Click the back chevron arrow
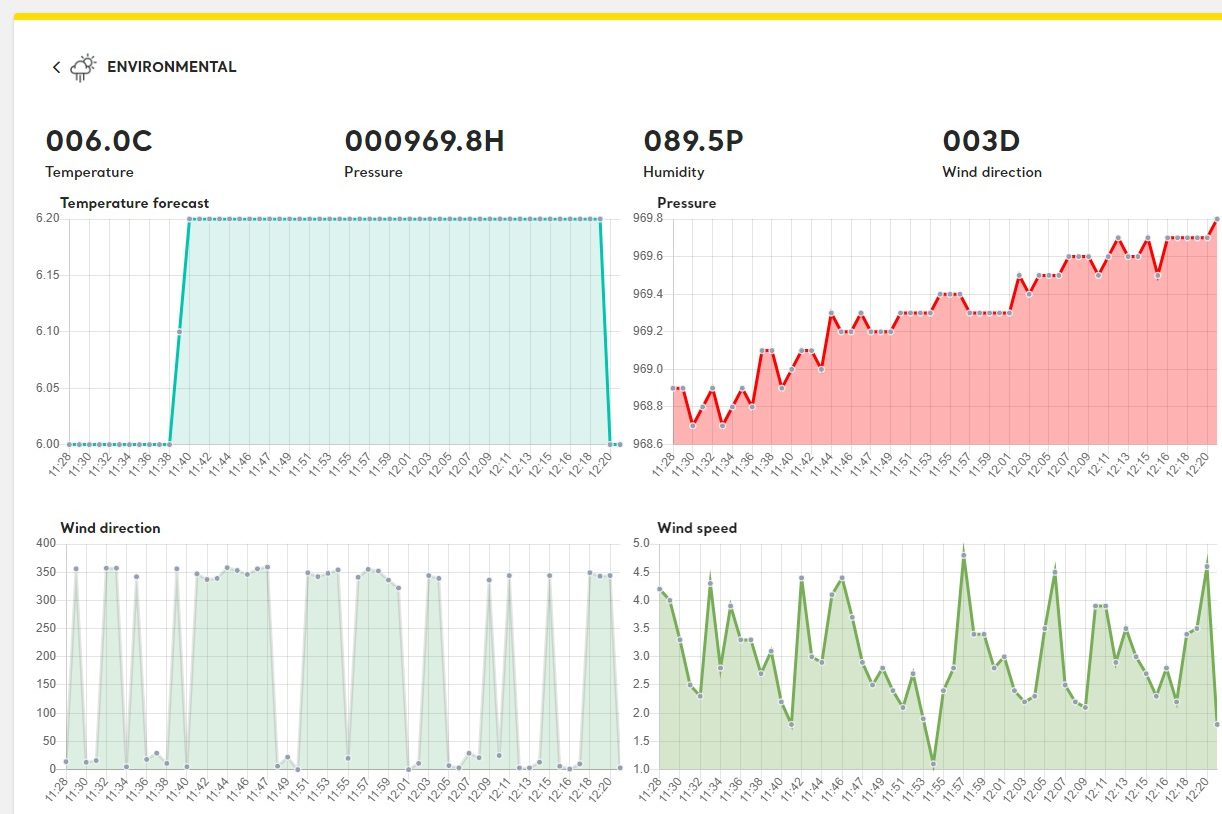Viewport: 1222px width, 814px height. tap(56, 67)
